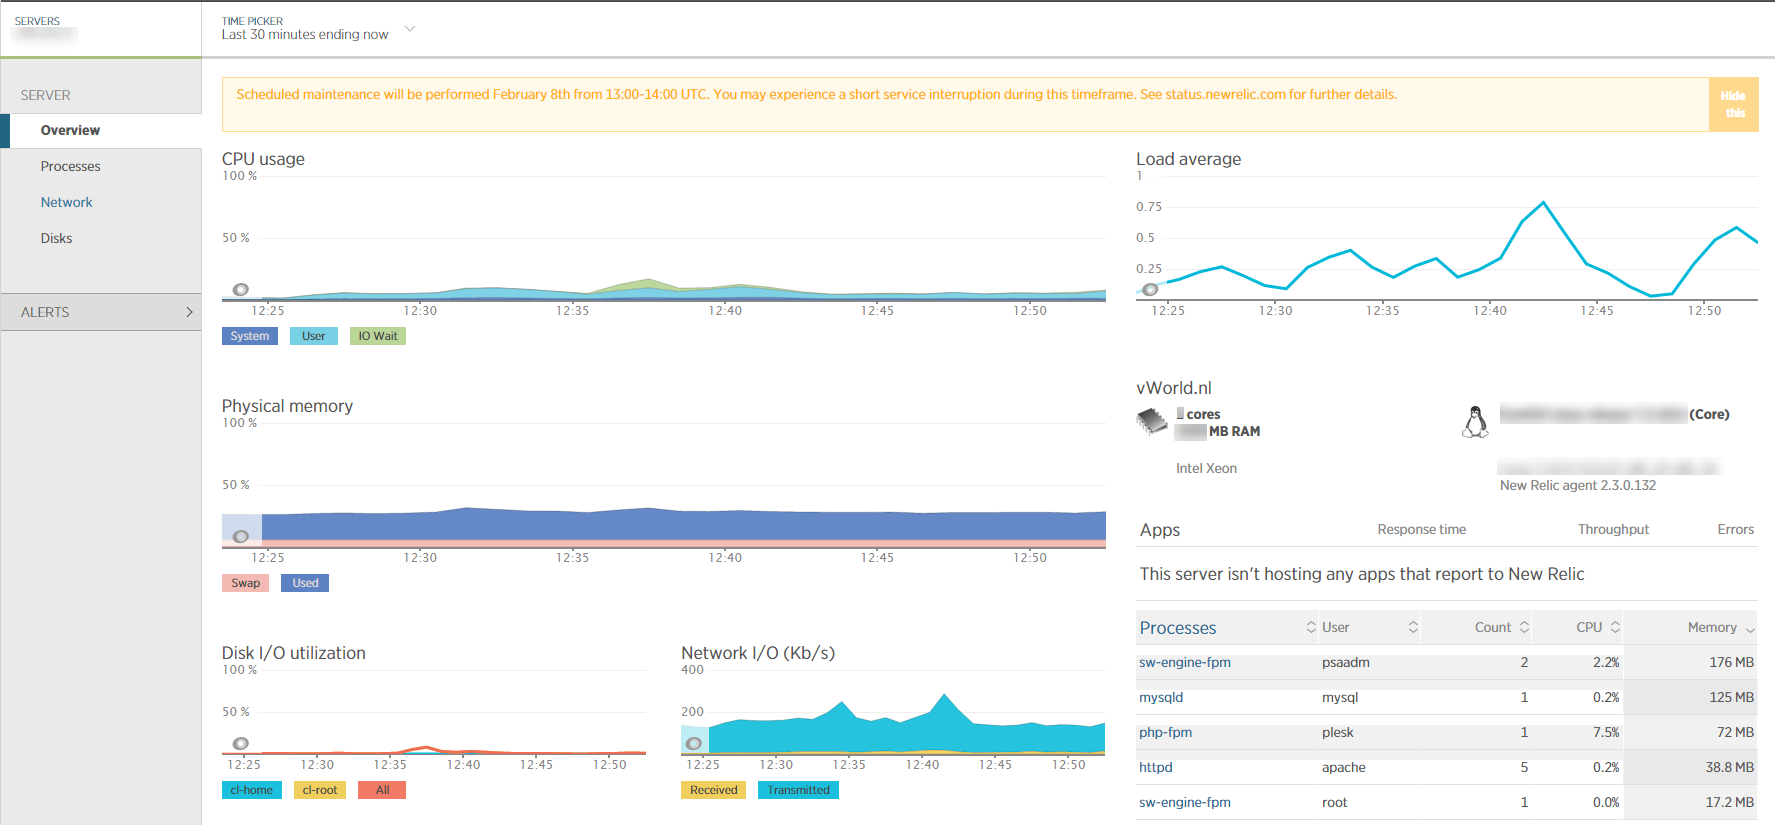Open the php-fpm process link

(1165, 732)
